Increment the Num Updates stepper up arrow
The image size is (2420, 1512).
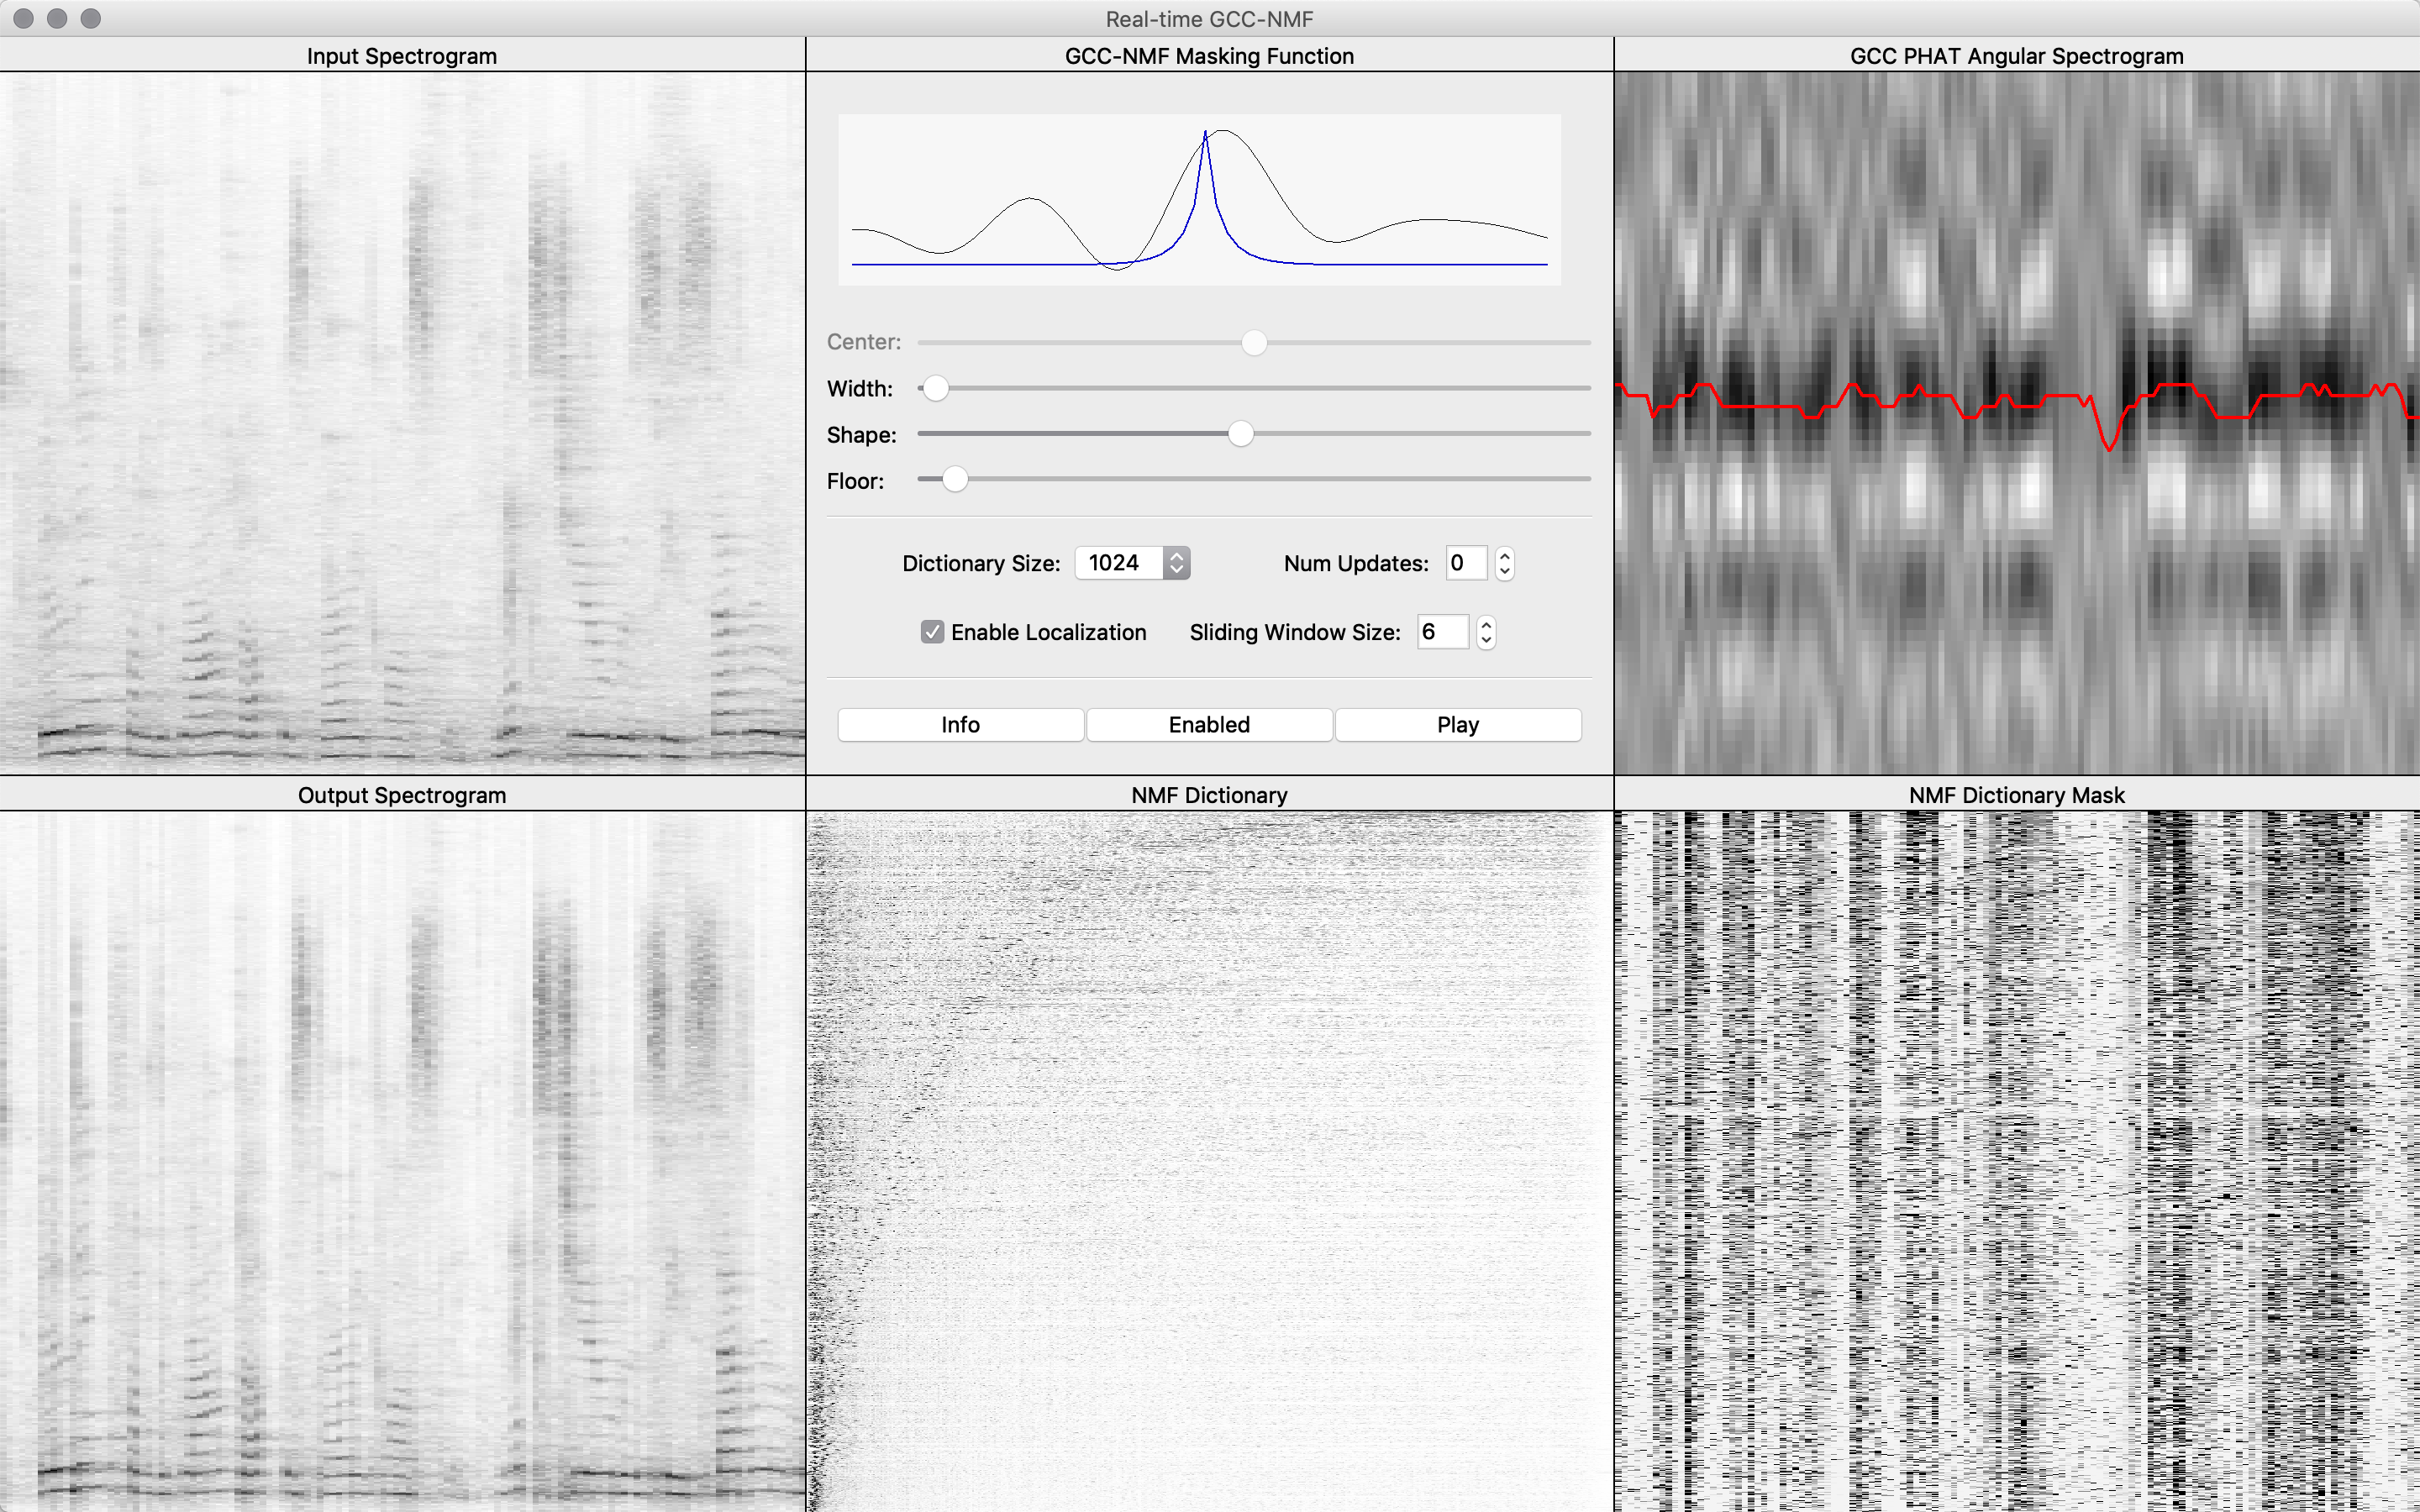1504,555
